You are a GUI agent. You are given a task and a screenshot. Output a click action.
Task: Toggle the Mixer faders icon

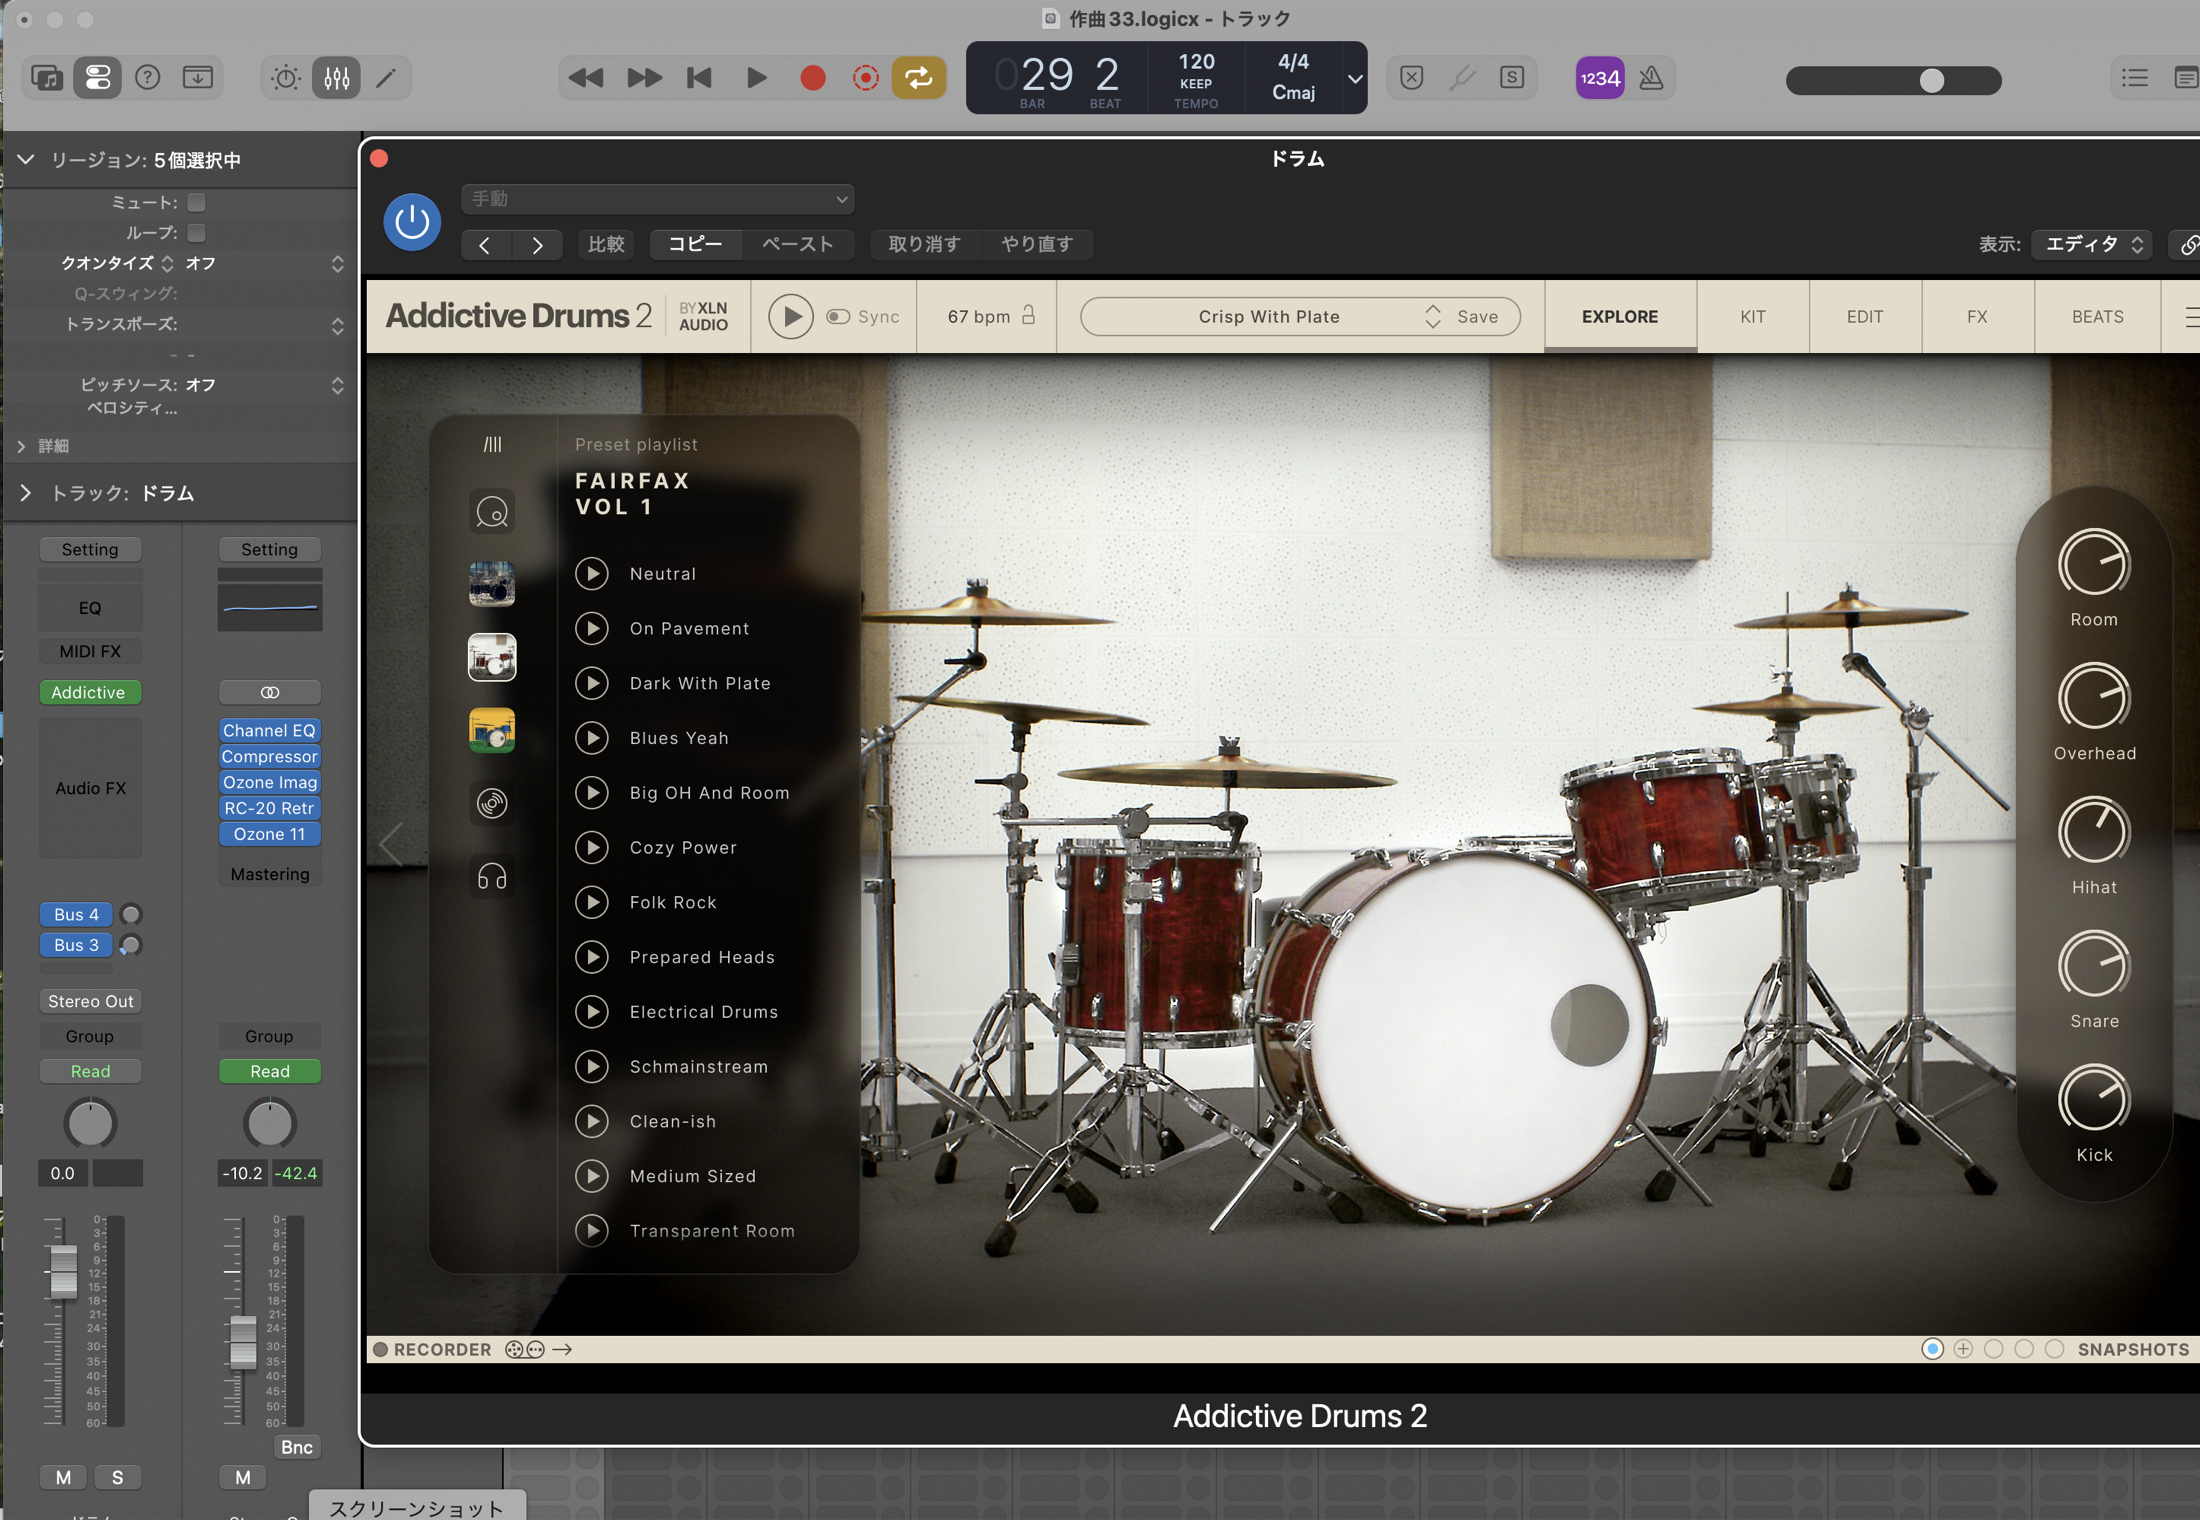coord(336,78)
